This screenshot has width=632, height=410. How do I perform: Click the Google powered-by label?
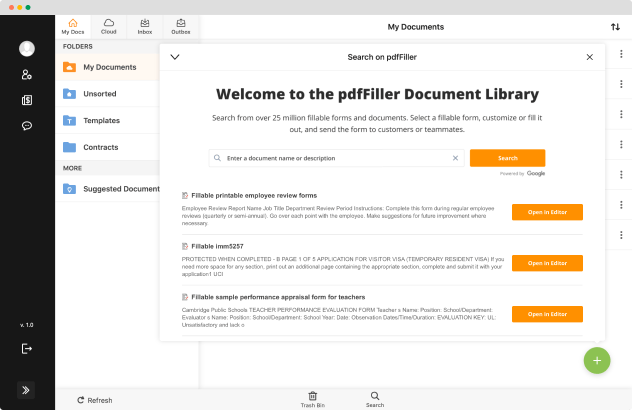tap(522, 173)
